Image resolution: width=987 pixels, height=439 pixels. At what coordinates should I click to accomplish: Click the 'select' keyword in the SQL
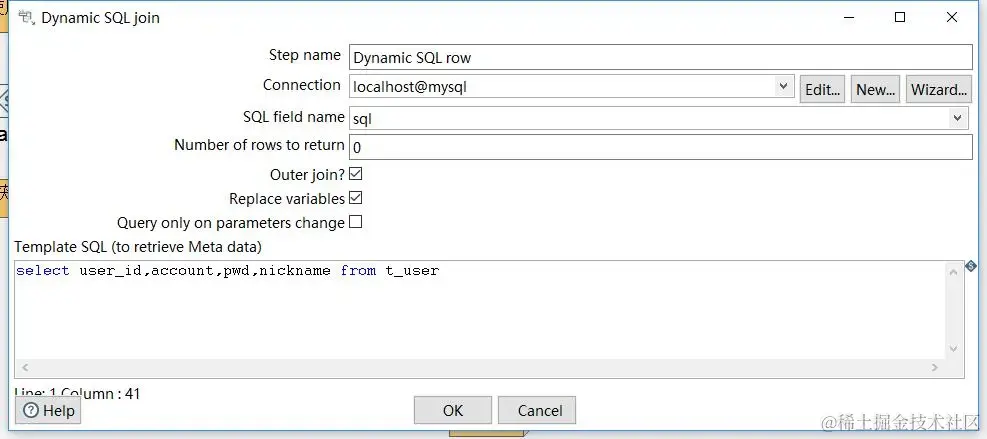(43, 271)
